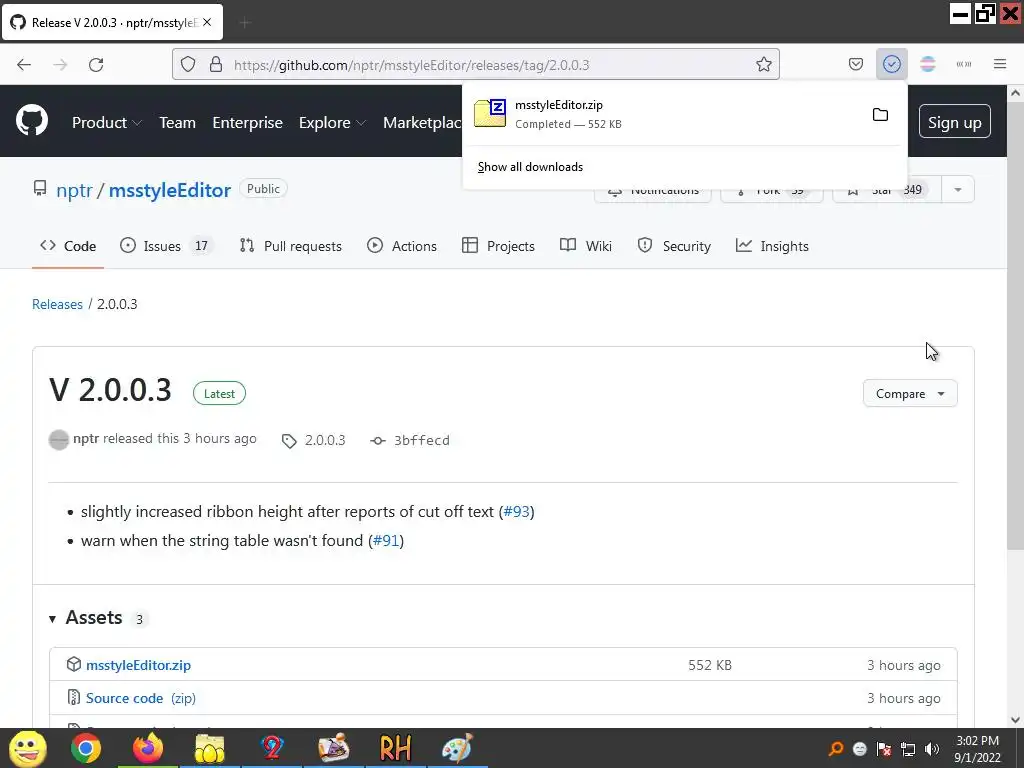Image resolution: width=1024 pixels, height=768 pixels.
Task: Go back using browser back arrow
Action: click(24, 65)
